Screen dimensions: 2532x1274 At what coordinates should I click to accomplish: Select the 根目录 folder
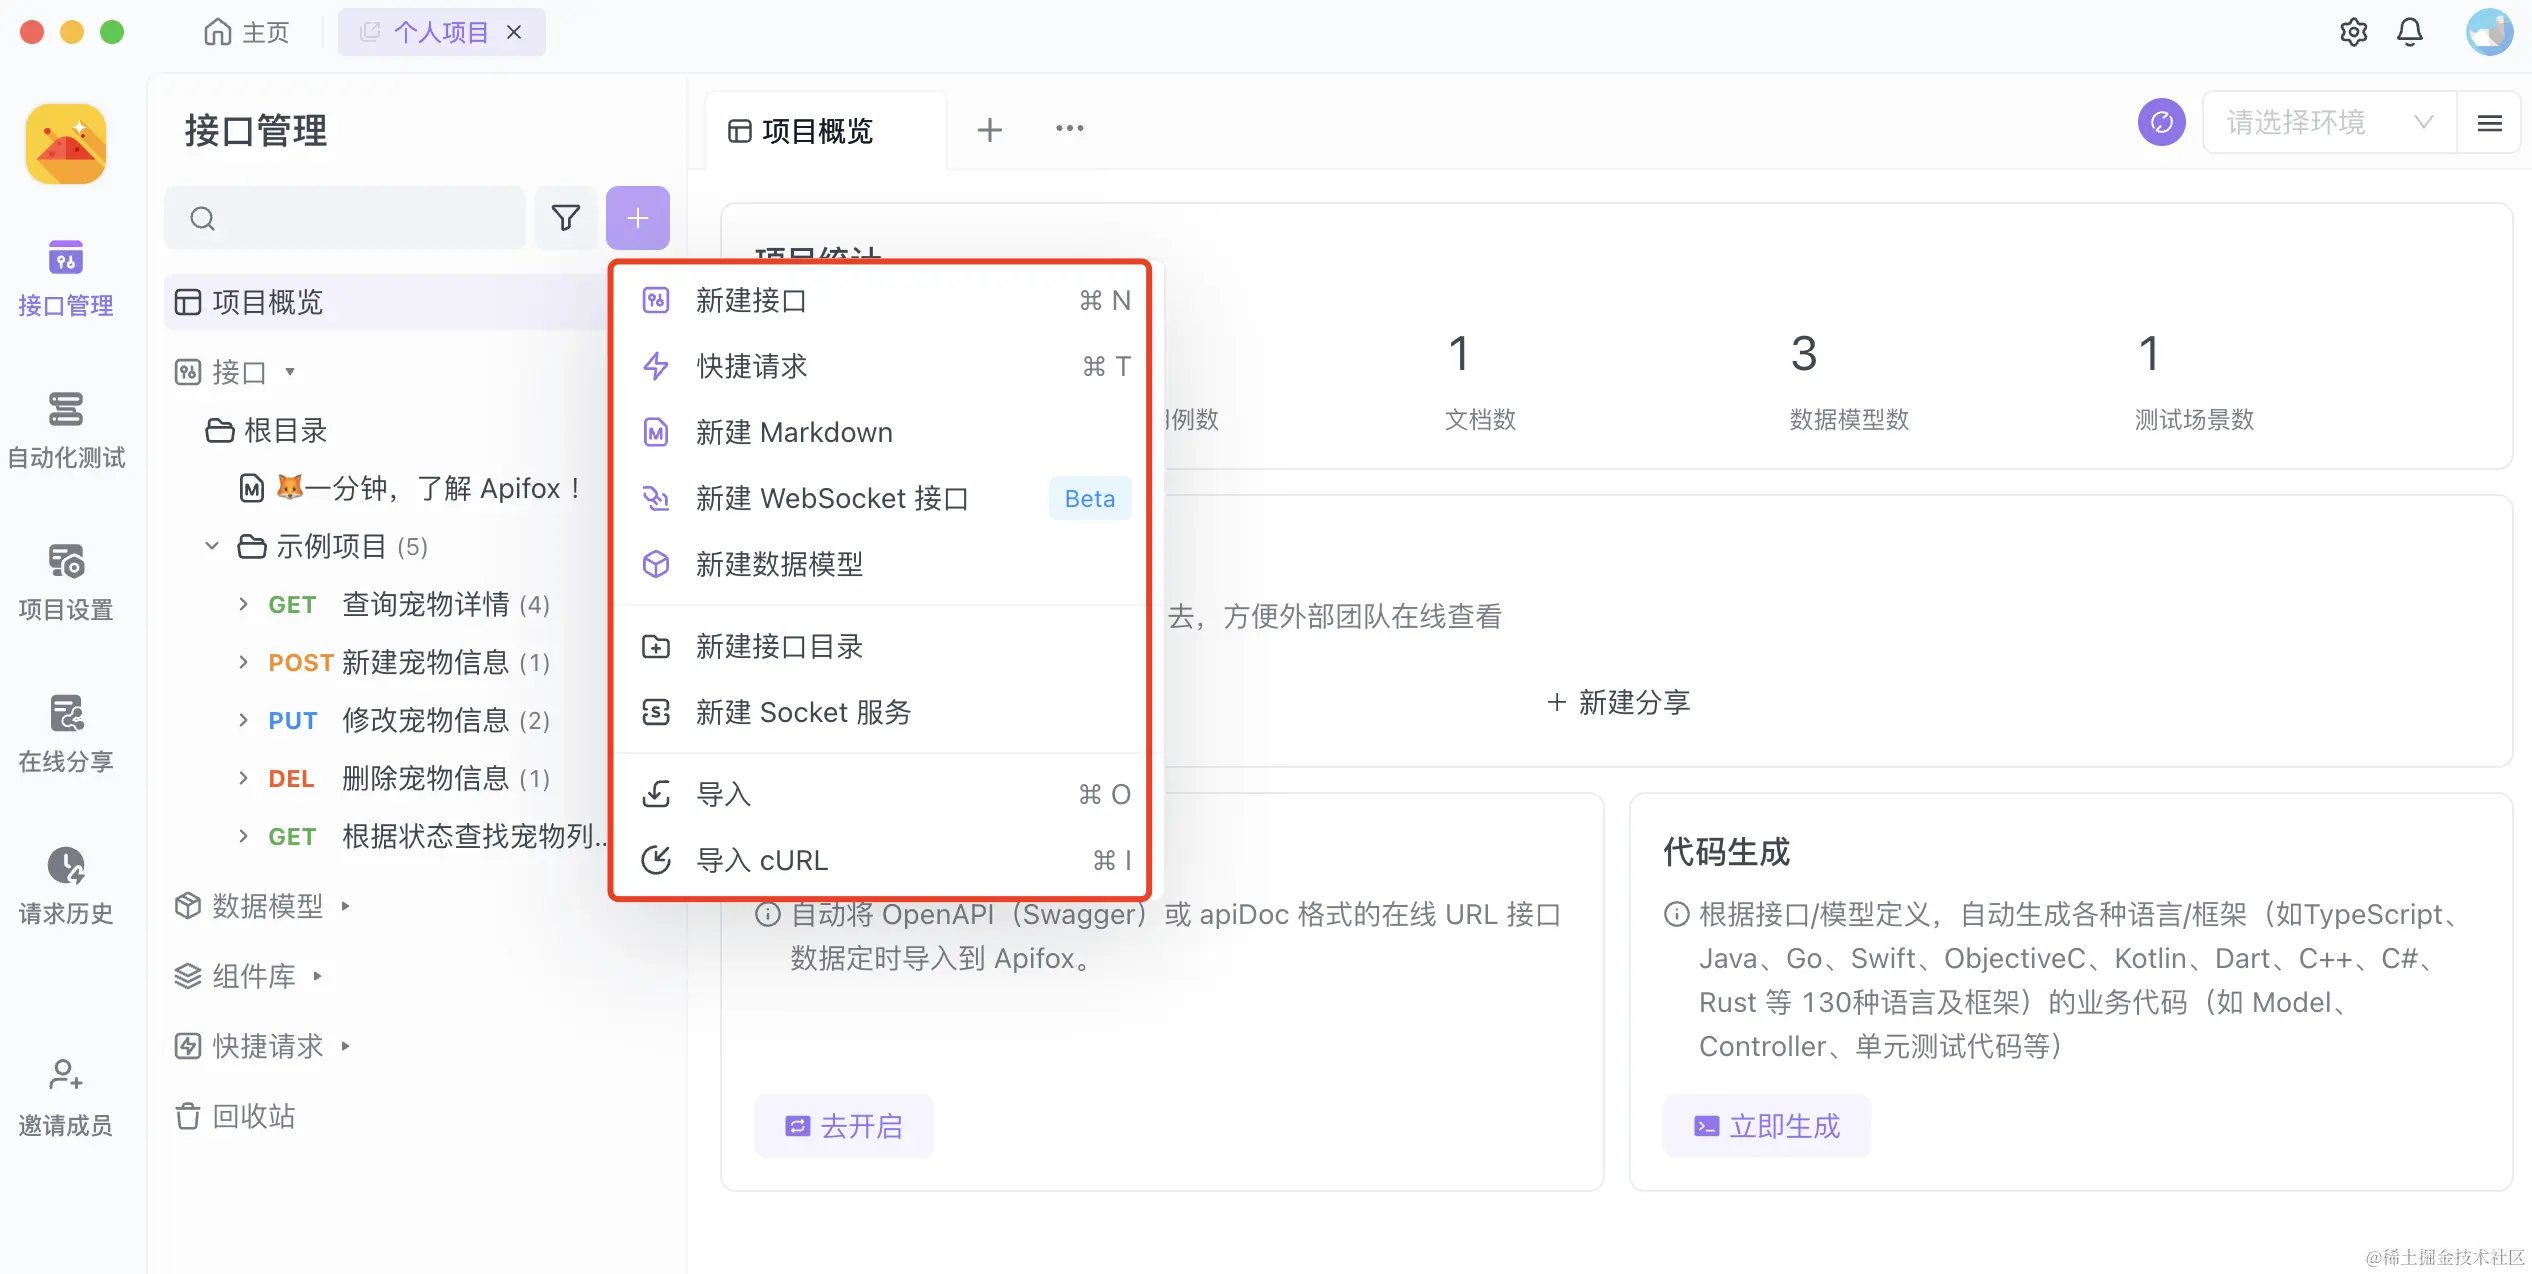(268, 430)
